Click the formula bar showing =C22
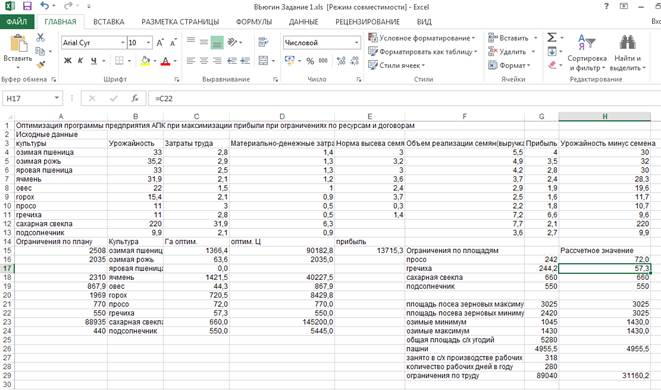Image resolution: width=661 pixels, height=390 pixels. coord(405,99)
